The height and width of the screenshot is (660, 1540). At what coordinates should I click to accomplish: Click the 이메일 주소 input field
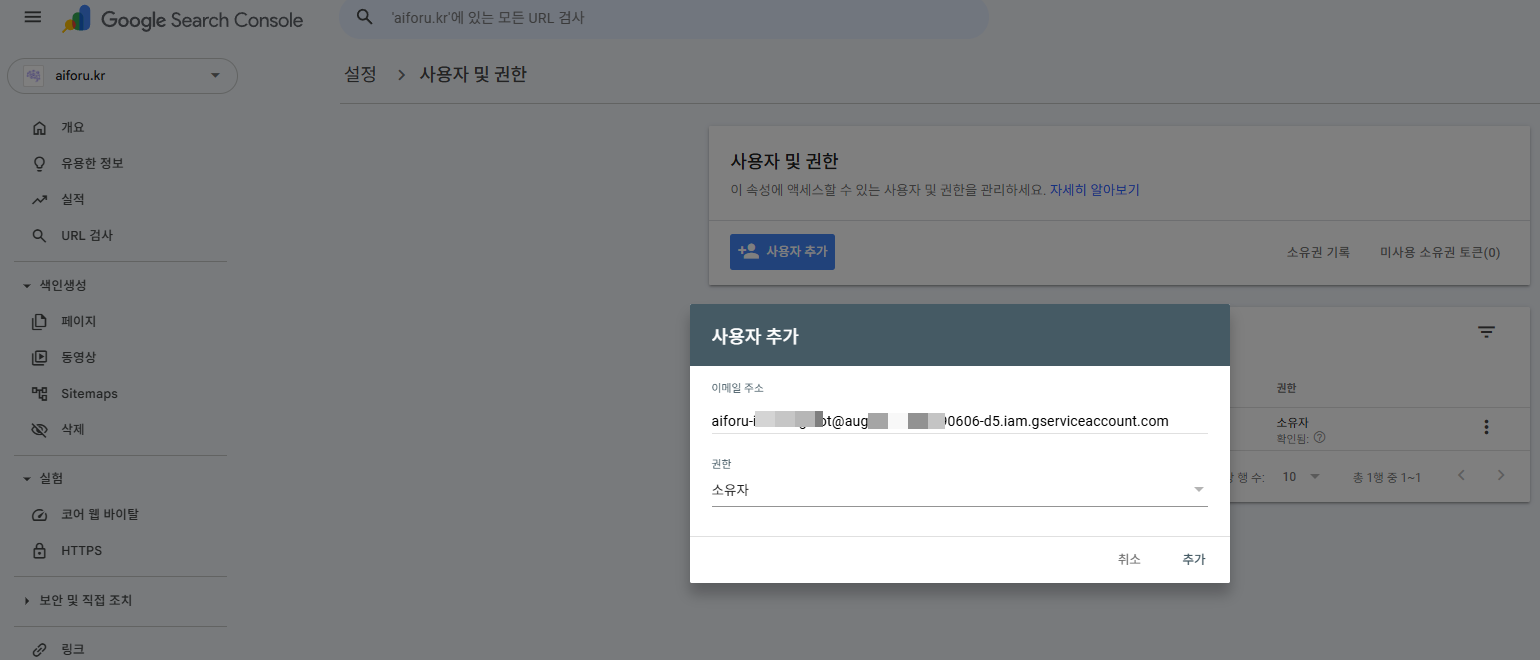pyautogui.click(x=958, y=421)
